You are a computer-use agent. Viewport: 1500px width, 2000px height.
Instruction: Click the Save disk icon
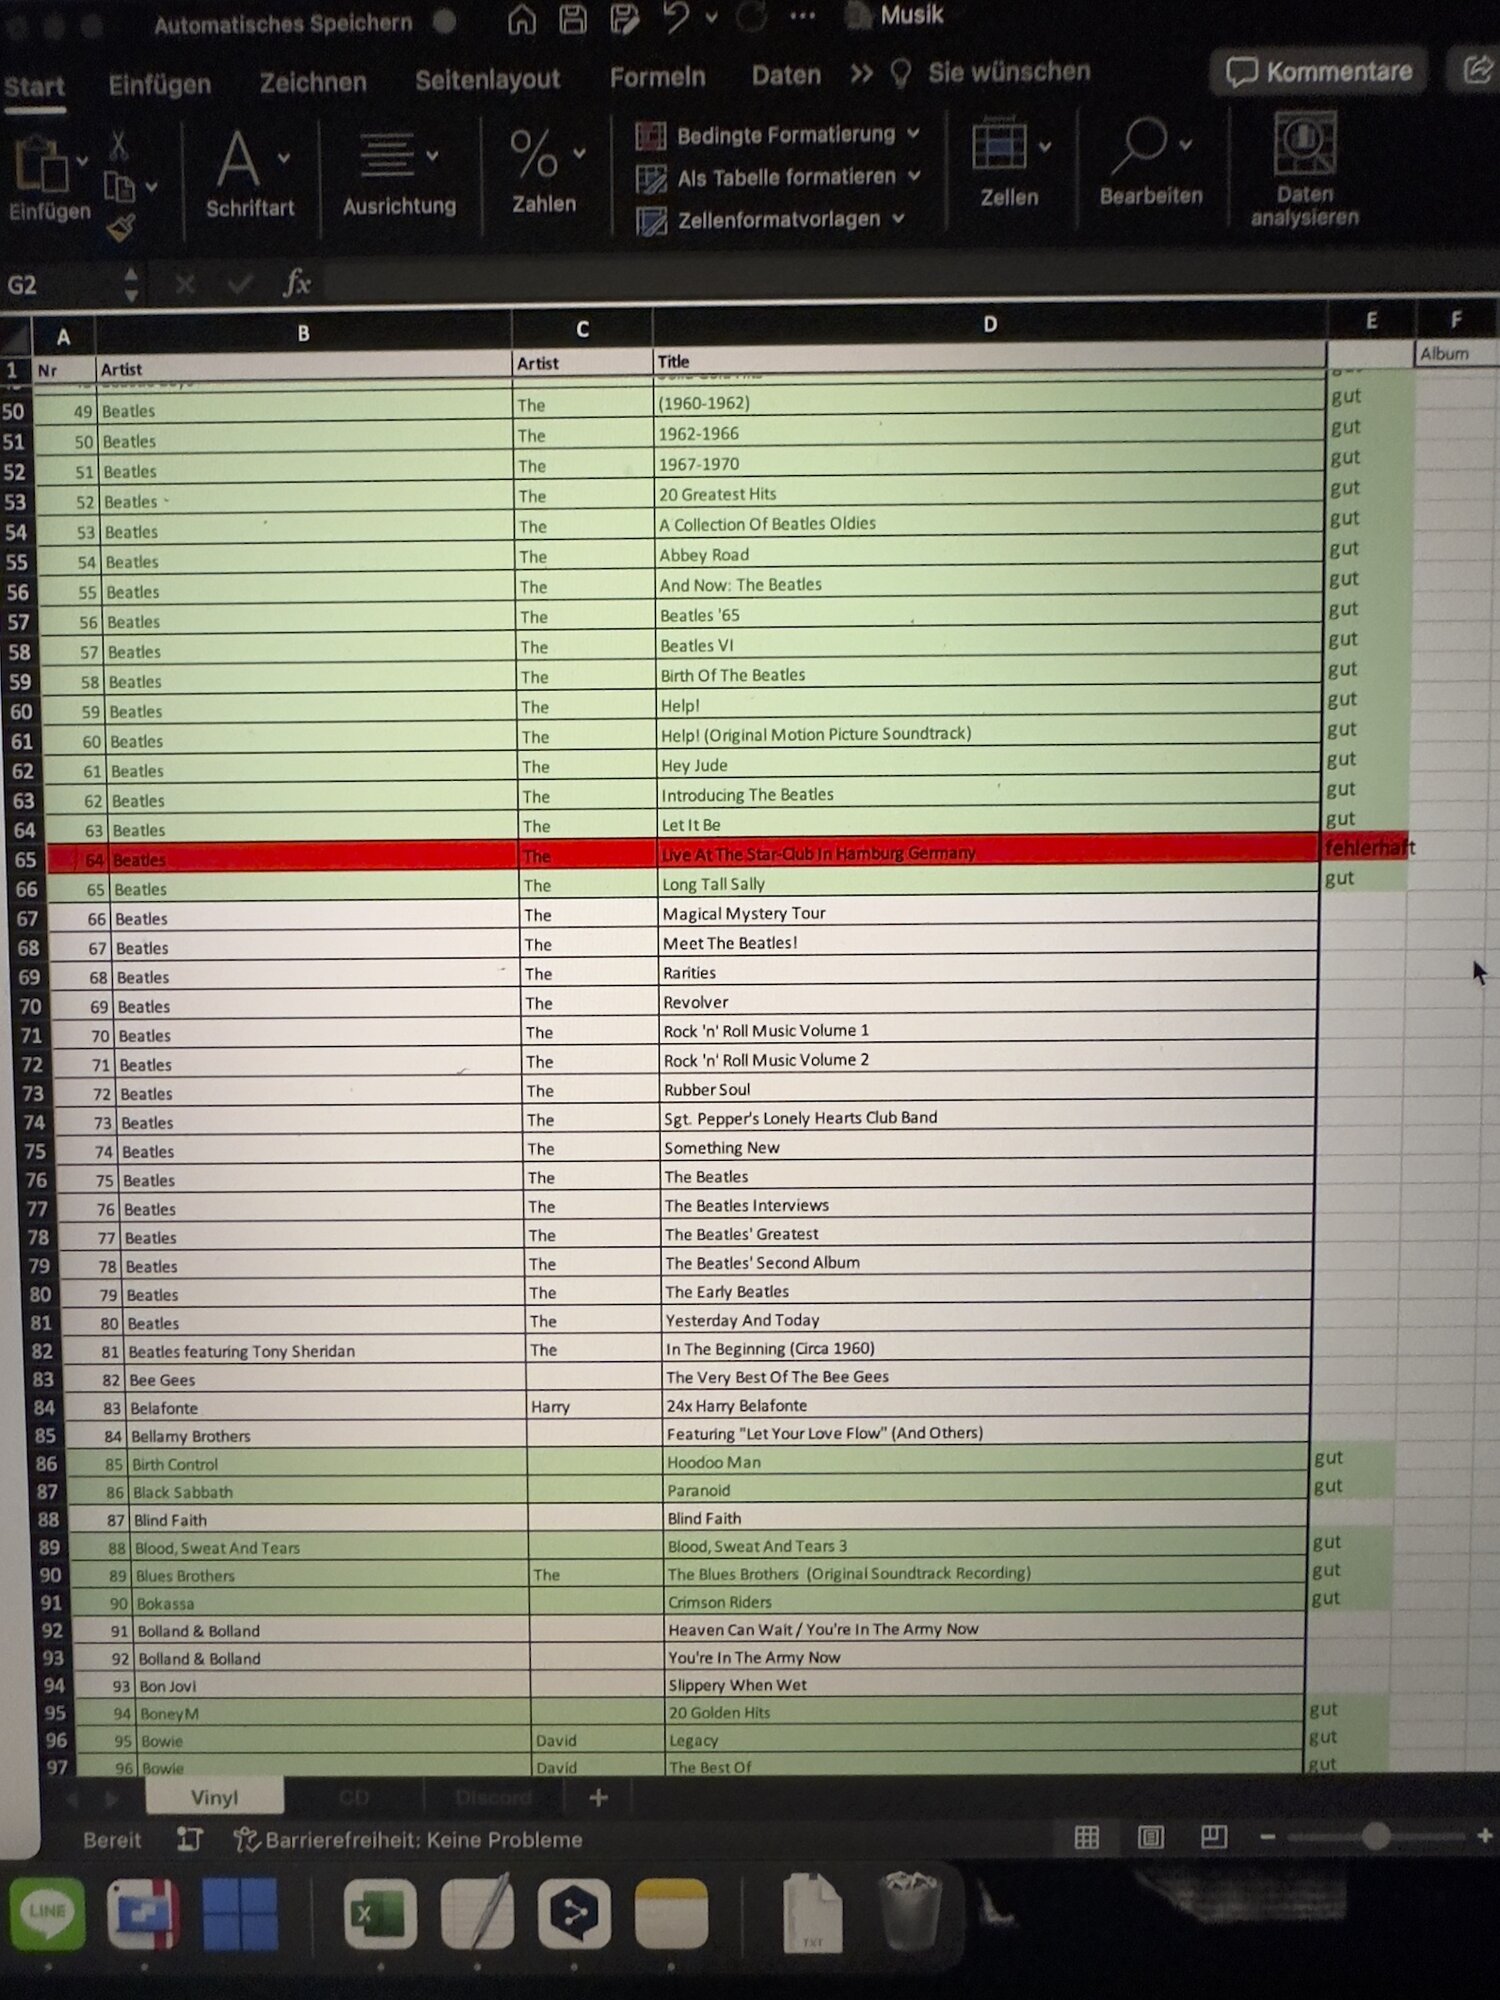(573, 18)
